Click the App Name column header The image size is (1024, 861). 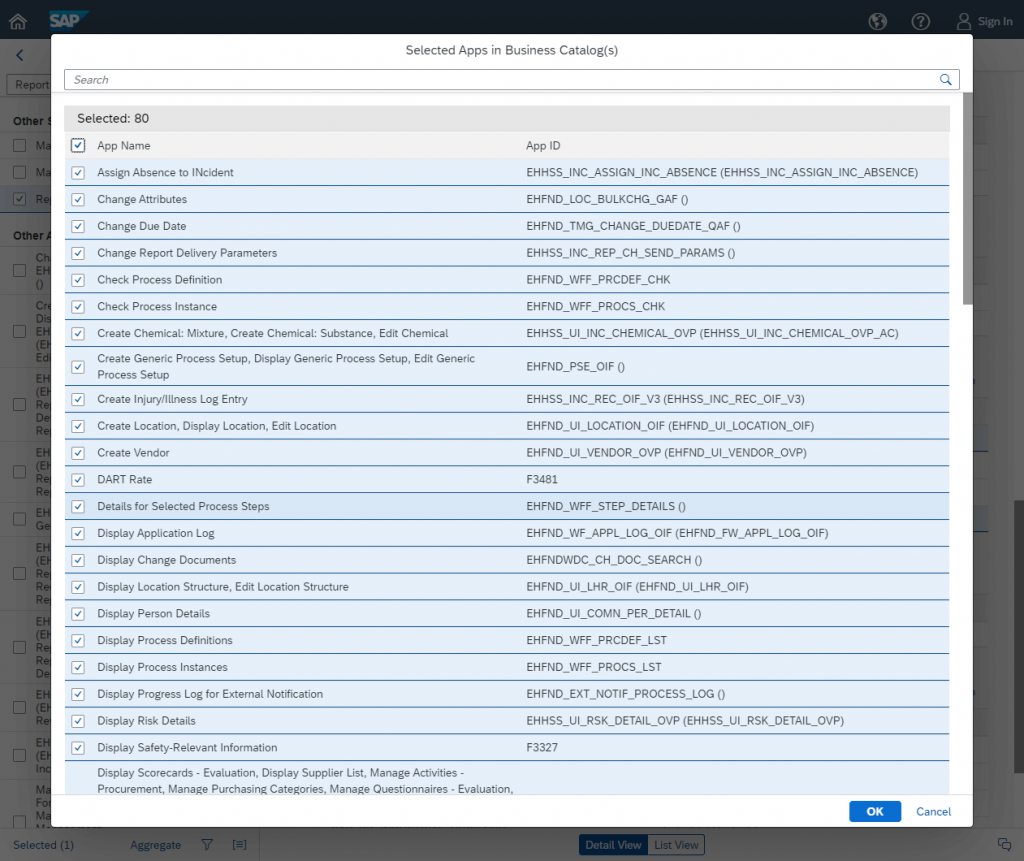click(123, 146)
